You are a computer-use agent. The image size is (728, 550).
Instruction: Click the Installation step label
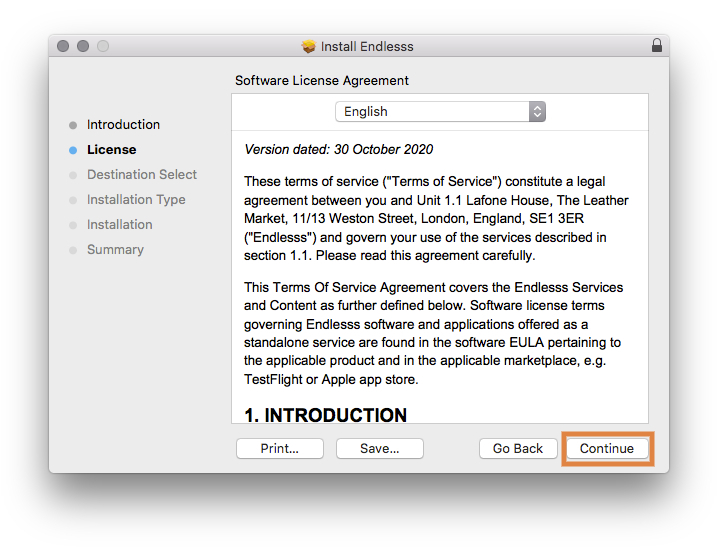[119, 225]
